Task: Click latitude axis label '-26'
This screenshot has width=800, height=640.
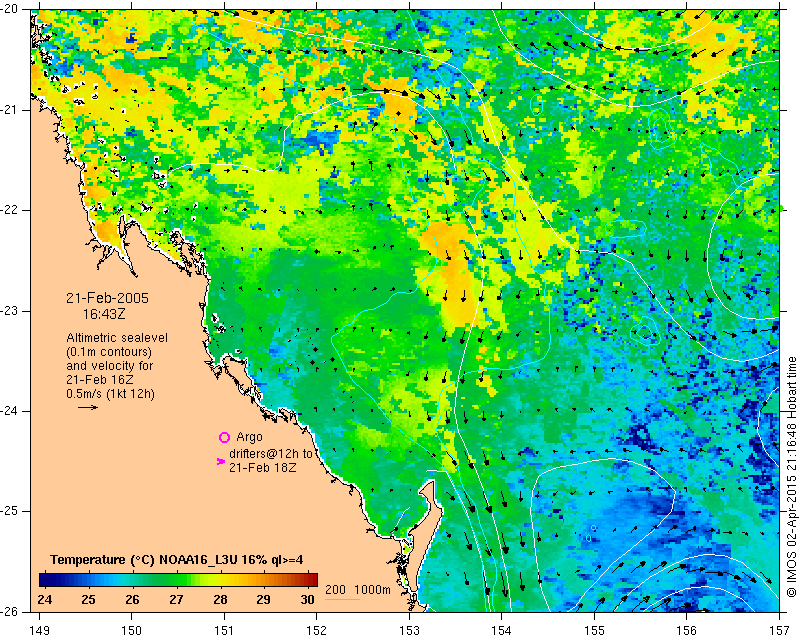Action: coord(10,611)
